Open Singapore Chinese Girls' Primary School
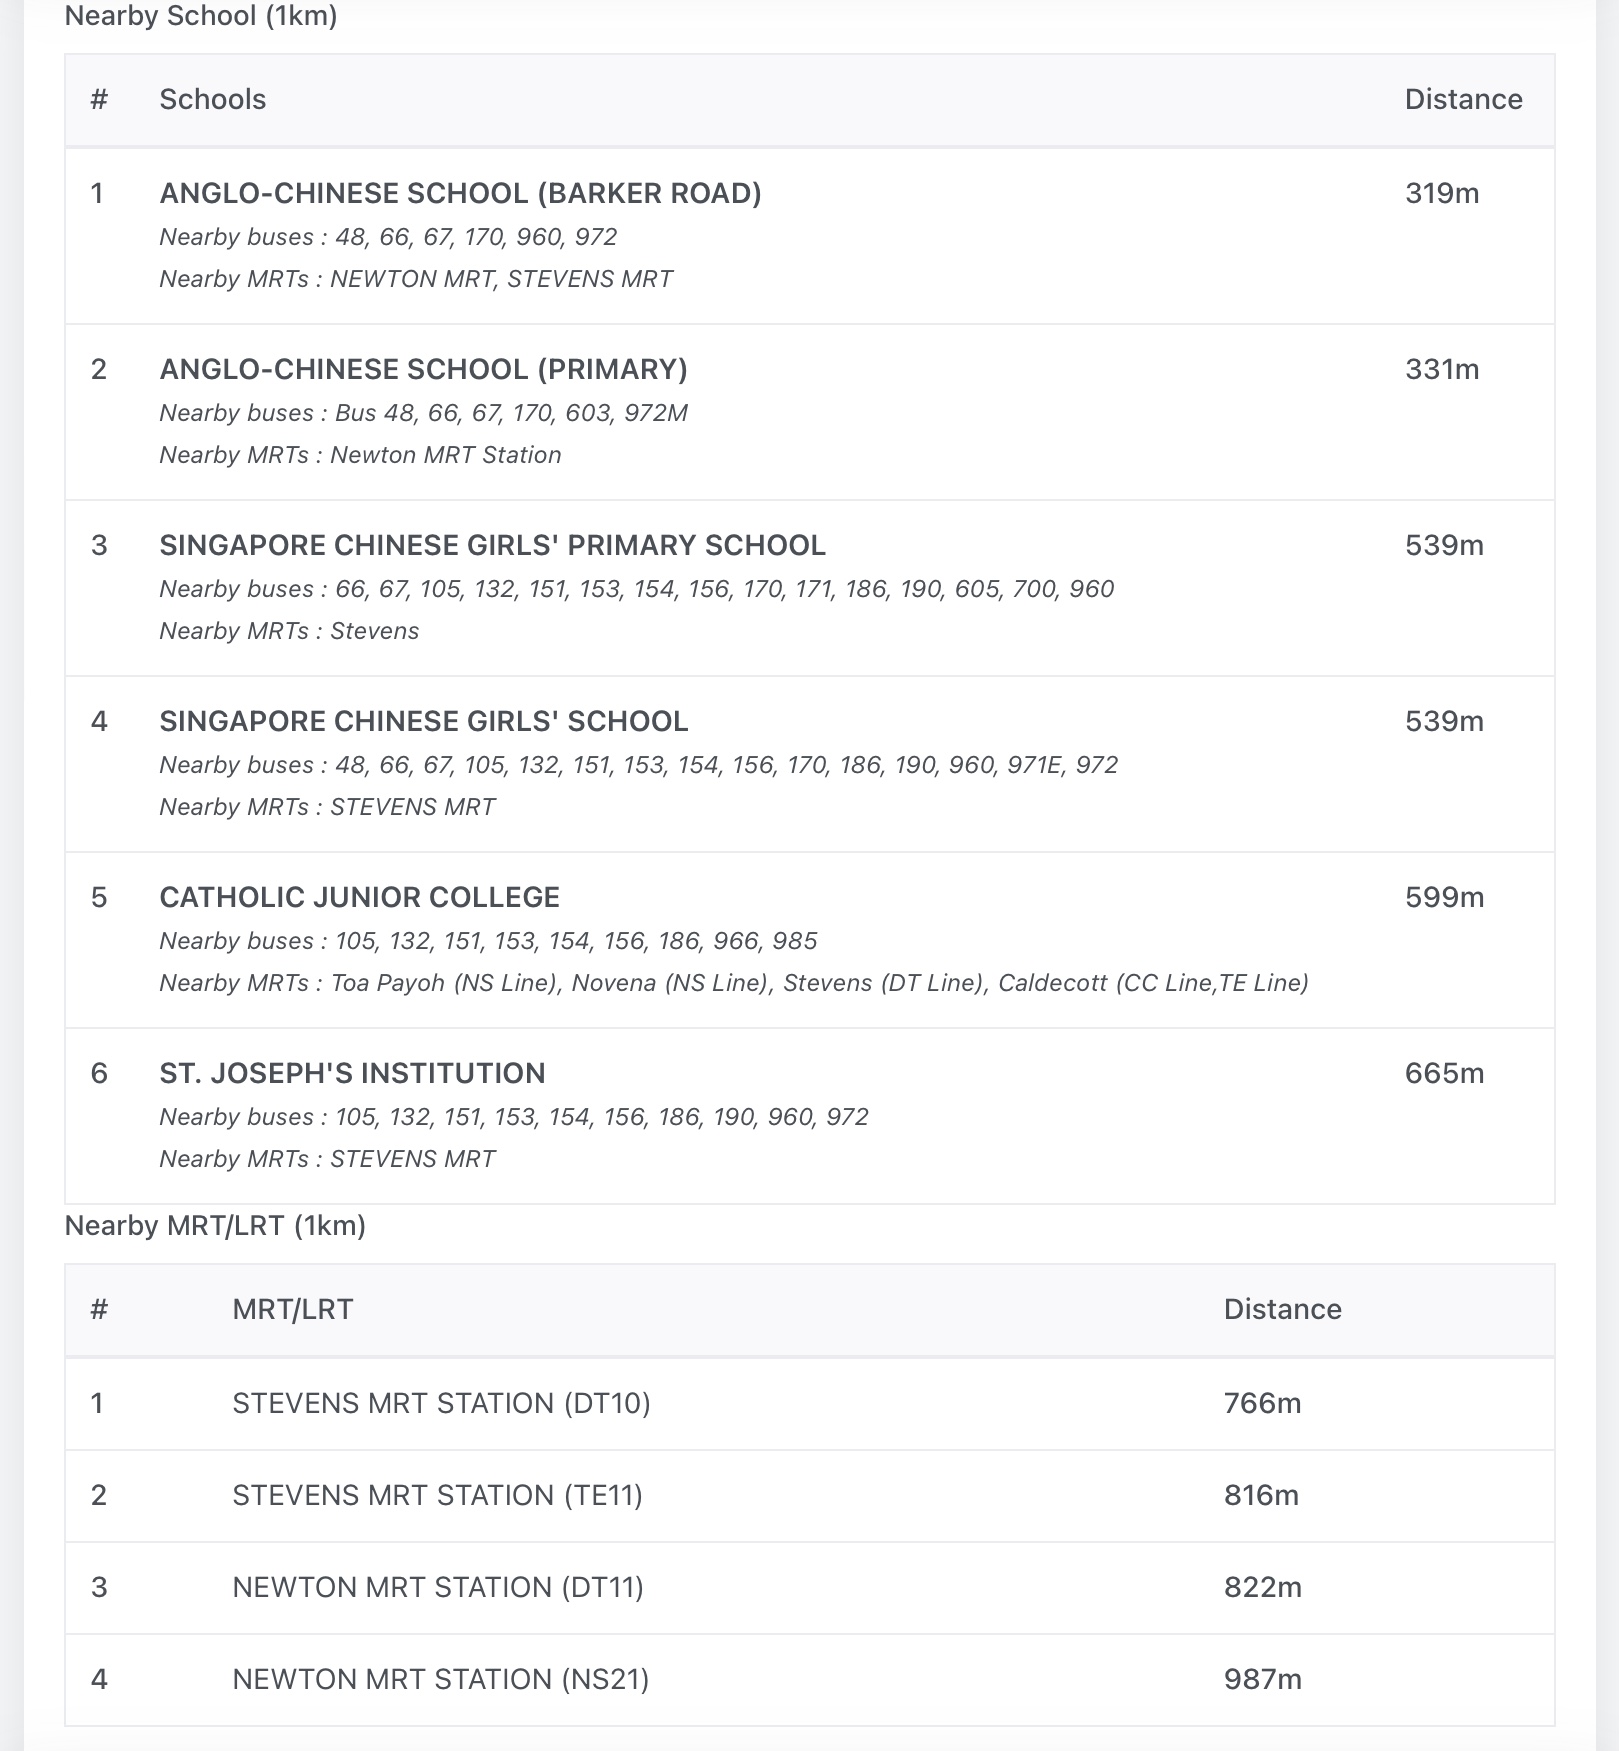Image resolution: width=1619 pixels, height=1751 pixels. (x=492, y=545)
